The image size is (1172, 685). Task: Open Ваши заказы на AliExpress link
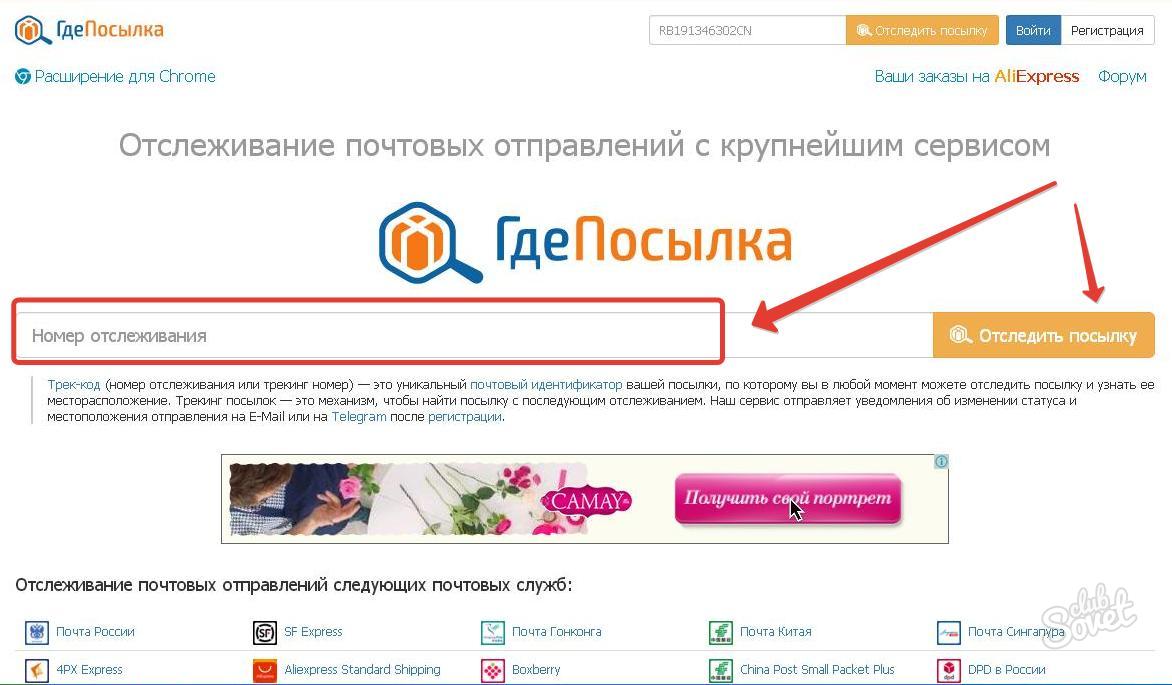[x=977, y=76]
